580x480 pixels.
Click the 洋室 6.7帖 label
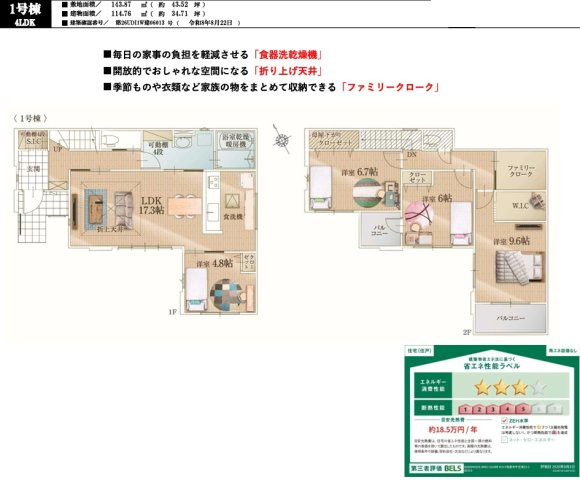pos(360,172)
